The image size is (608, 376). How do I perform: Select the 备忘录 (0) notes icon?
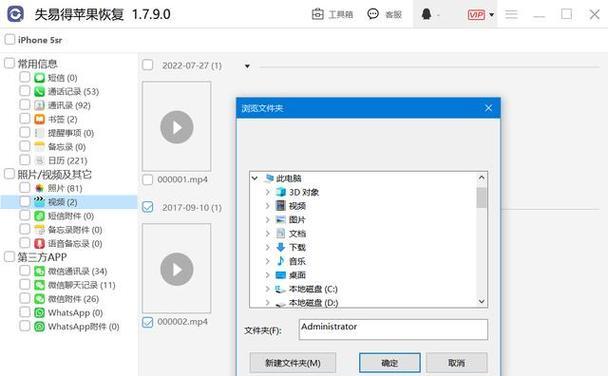coord(40,147)
